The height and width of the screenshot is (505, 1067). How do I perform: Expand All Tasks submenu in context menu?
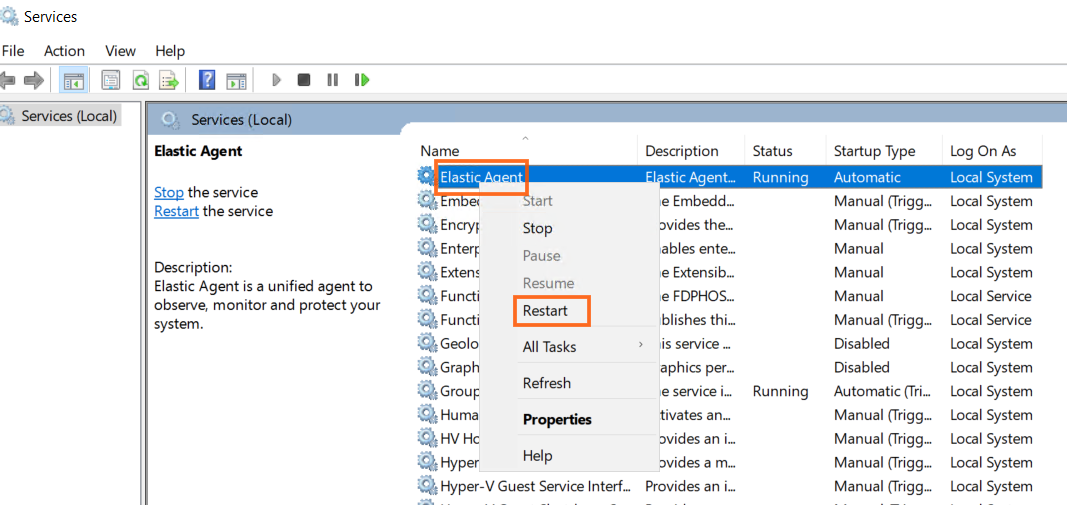(569, 347)
